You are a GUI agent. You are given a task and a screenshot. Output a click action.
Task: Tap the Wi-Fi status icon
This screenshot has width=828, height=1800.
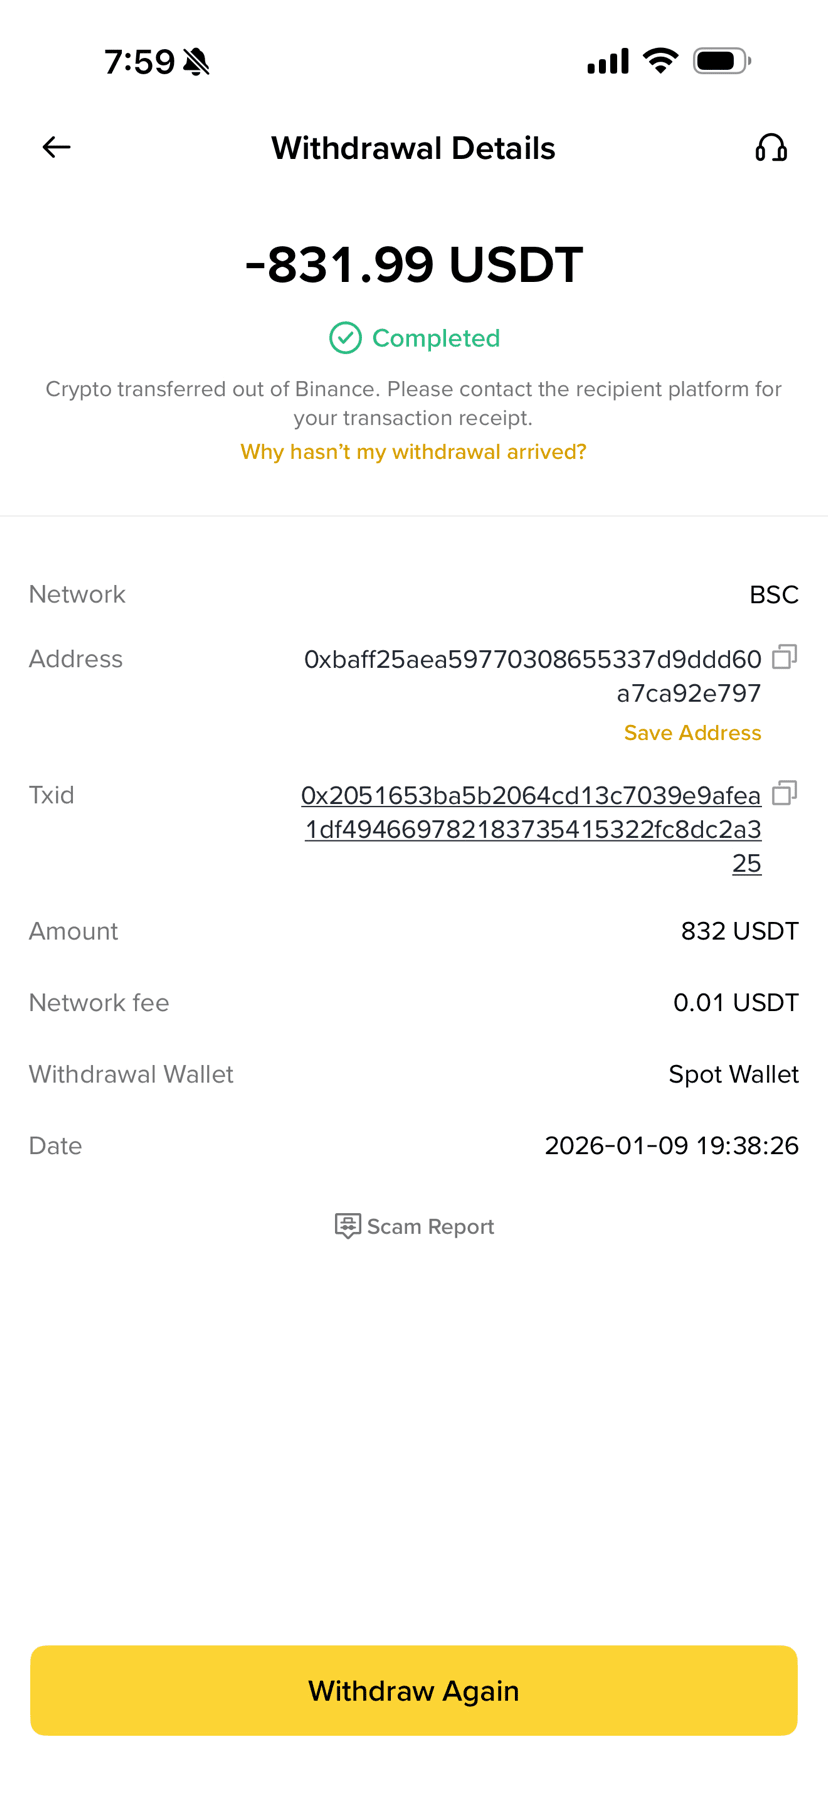click(660, 61)
